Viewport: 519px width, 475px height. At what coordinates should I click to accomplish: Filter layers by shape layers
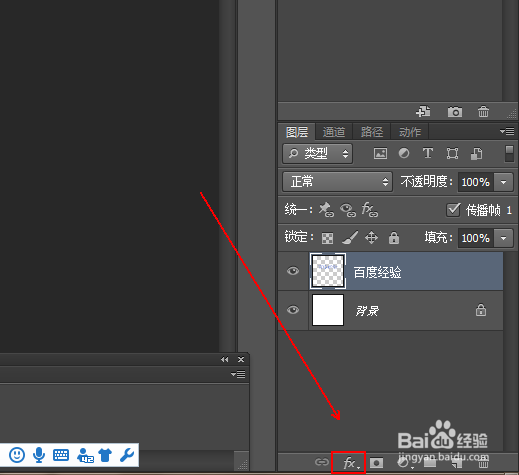click(x=452, y=154)
